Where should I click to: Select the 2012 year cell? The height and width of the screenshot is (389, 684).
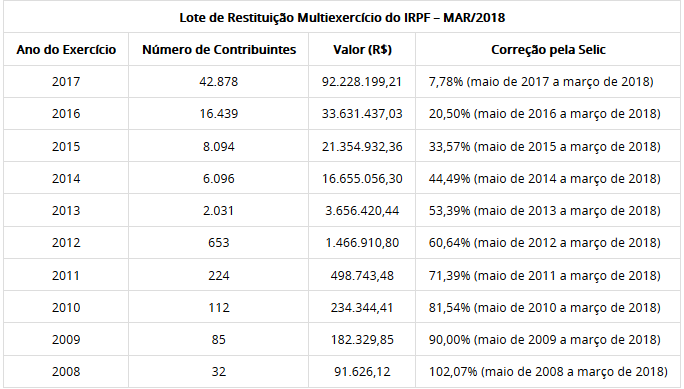click(66, 242)
